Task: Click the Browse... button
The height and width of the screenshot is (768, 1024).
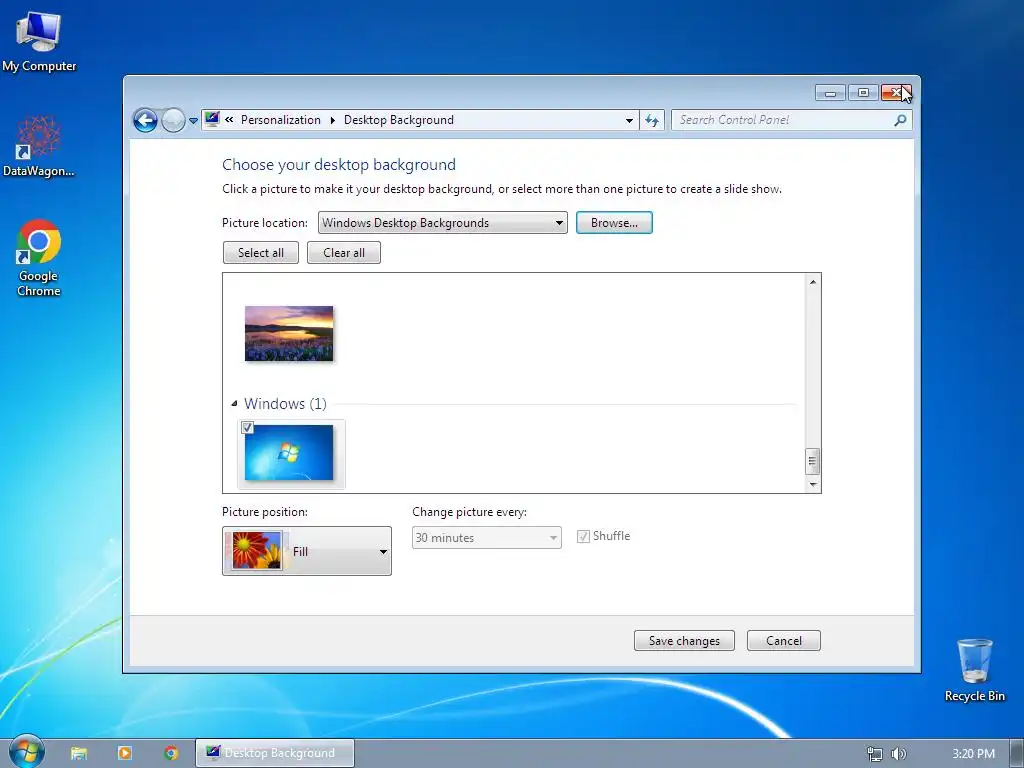Action: (x=614, y=223)
